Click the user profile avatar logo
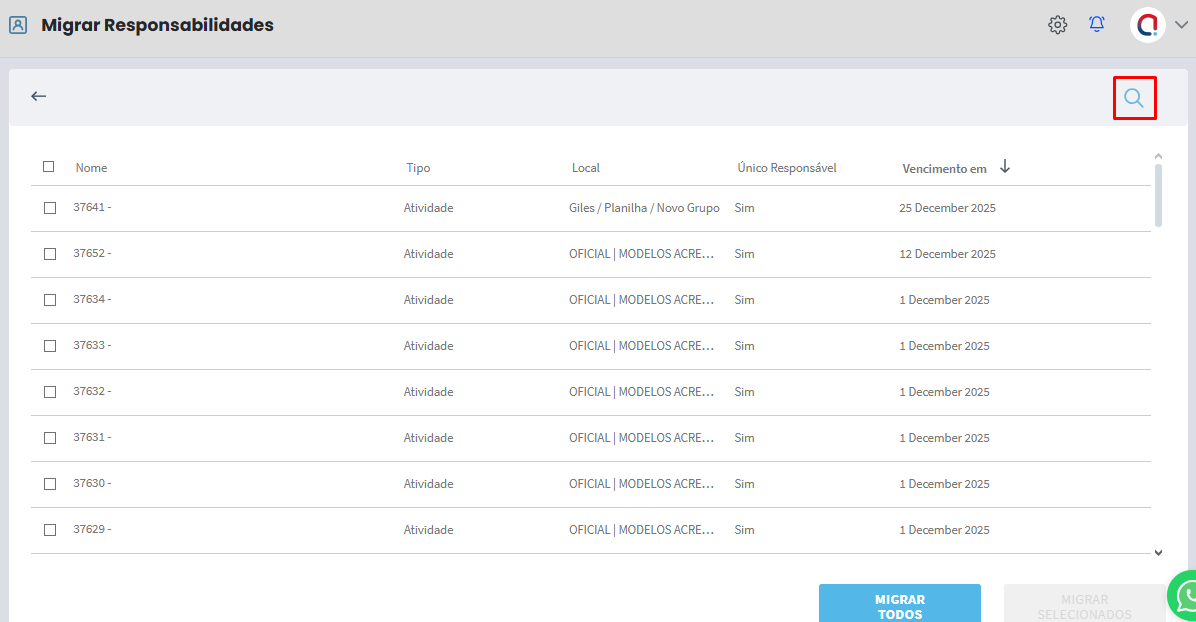Image resolution: width=1196 pixels, height=622 pixels. [1147, 25]
